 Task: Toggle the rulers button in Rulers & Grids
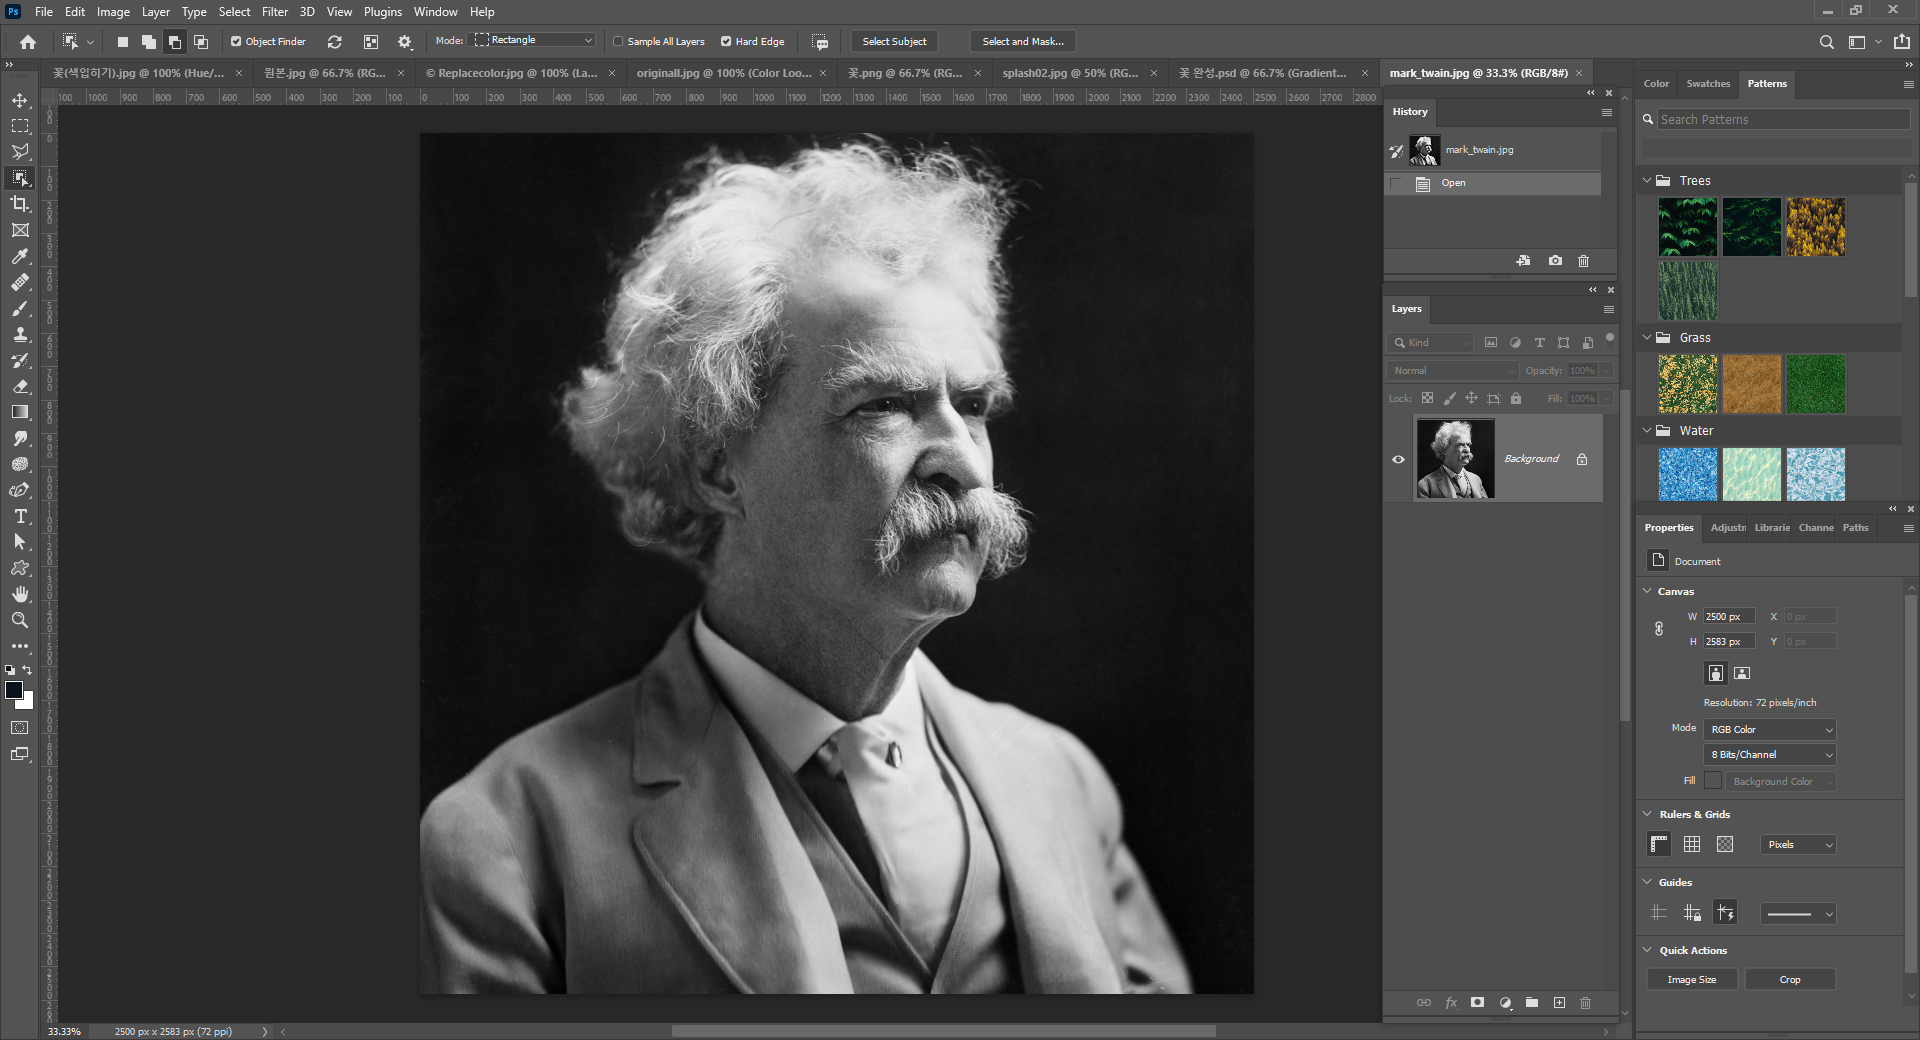coord(1659,845)
